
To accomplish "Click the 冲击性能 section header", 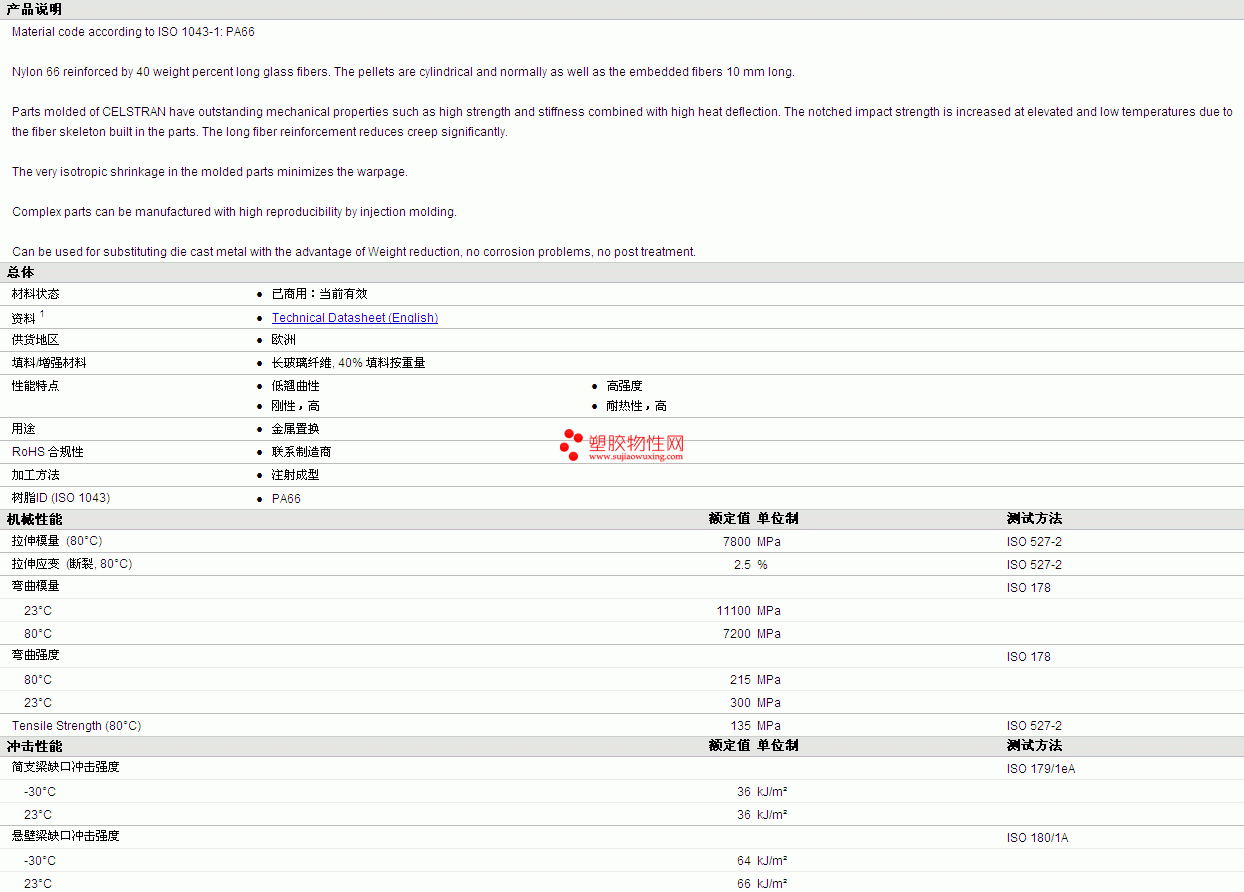I will click(34, 746).
